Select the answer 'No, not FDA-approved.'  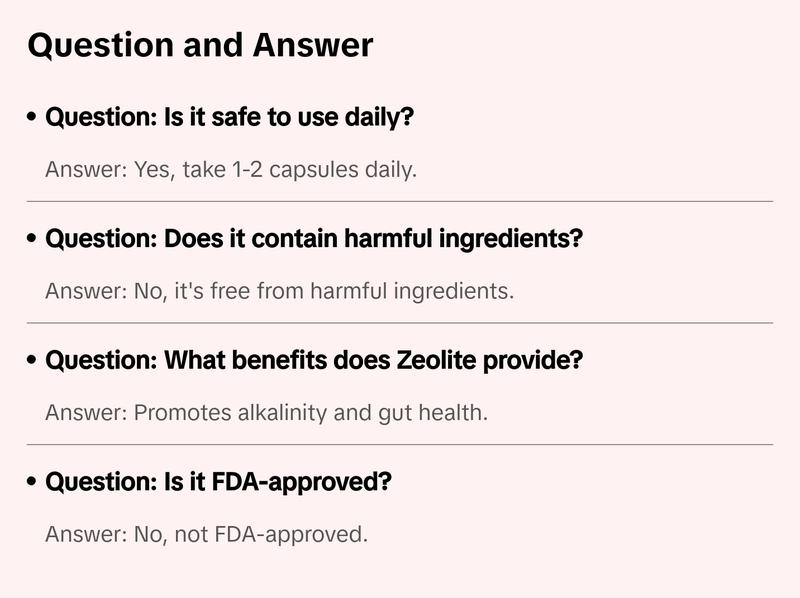206,534
